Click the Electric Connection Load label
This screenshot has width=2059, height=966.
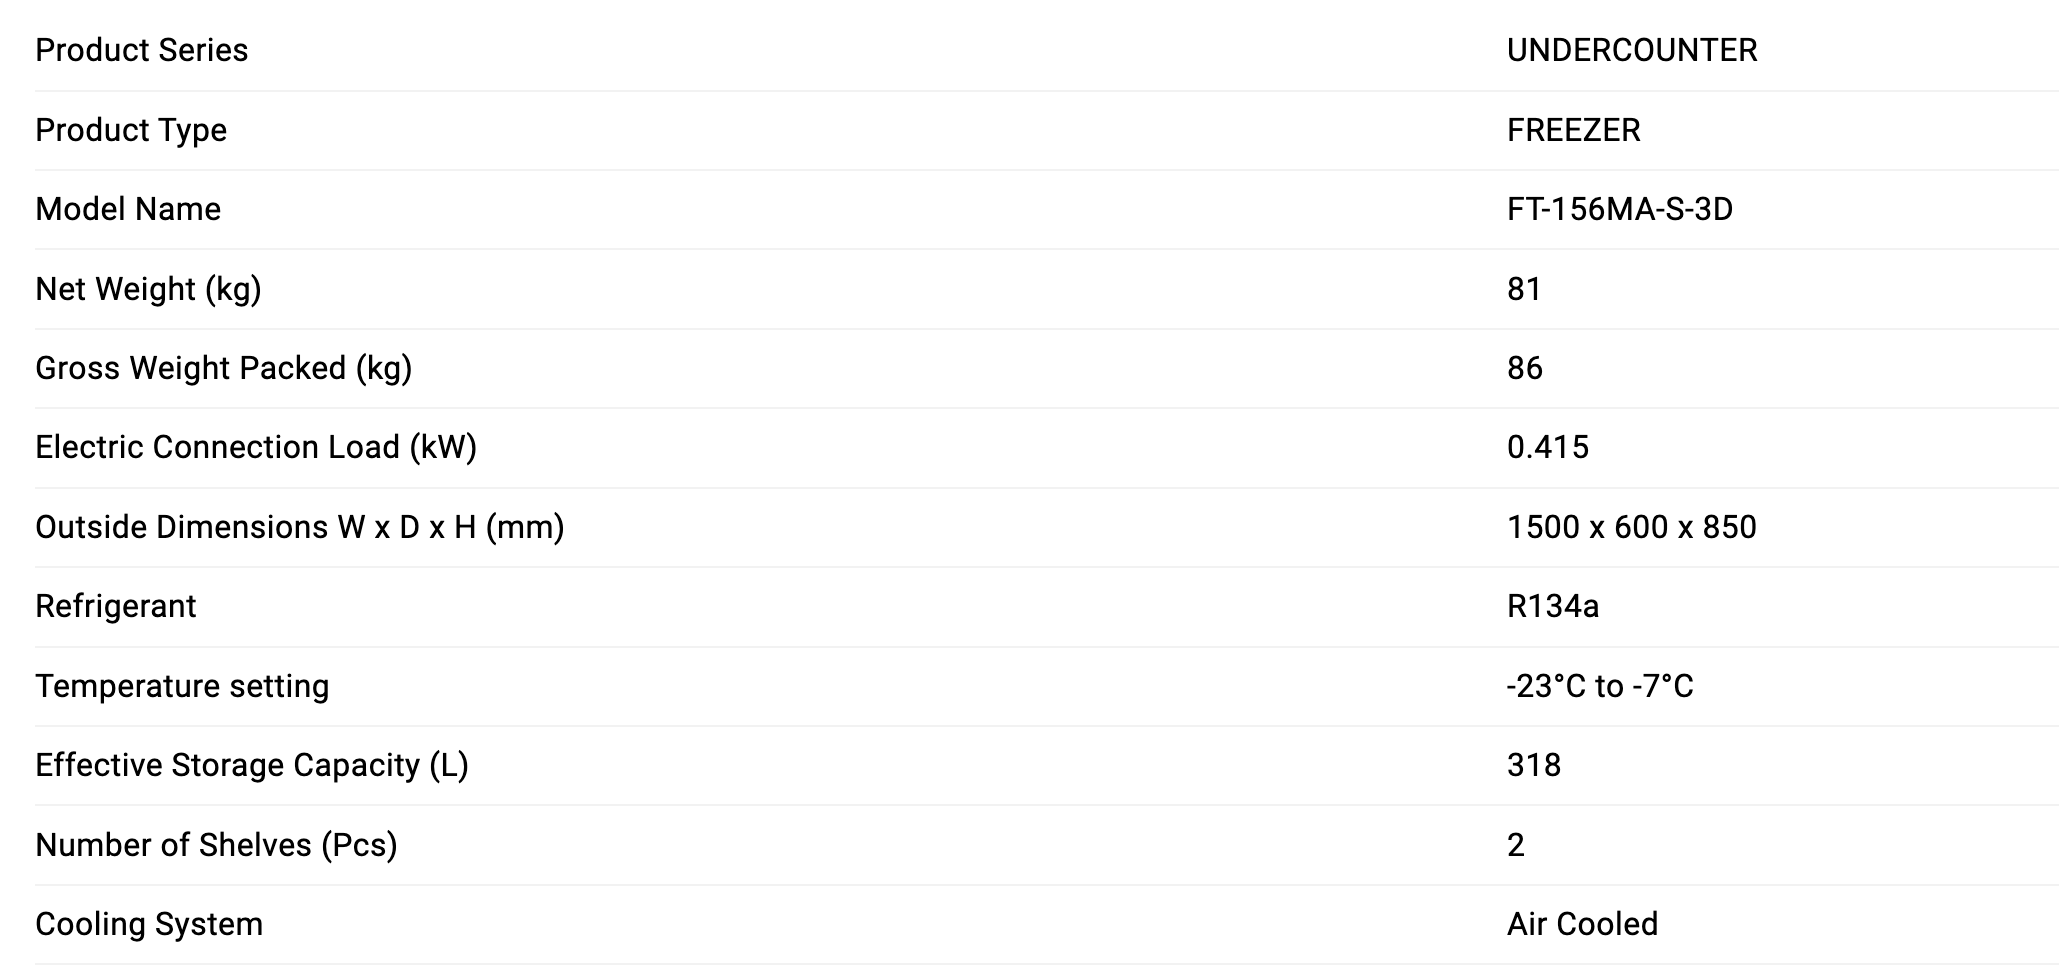256,447
